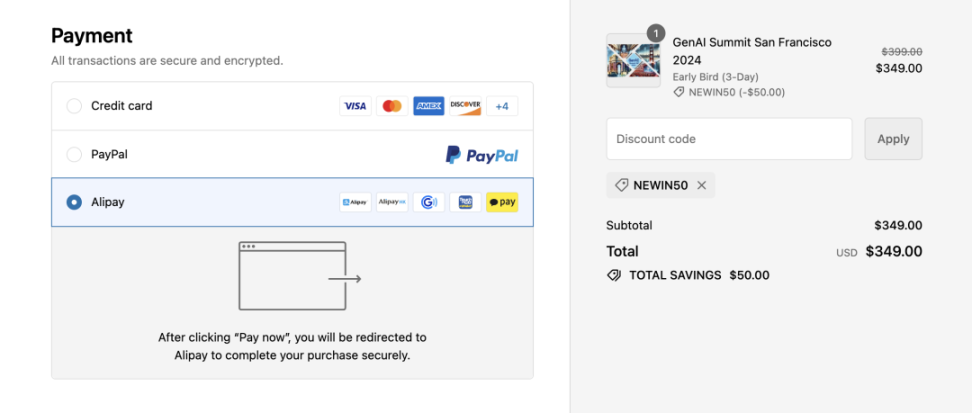The height and width of the screenshot is (413, 972).
Task: Remove the NEWIN50 discount code
Action: pyautogui.click(x=702, y=185)
